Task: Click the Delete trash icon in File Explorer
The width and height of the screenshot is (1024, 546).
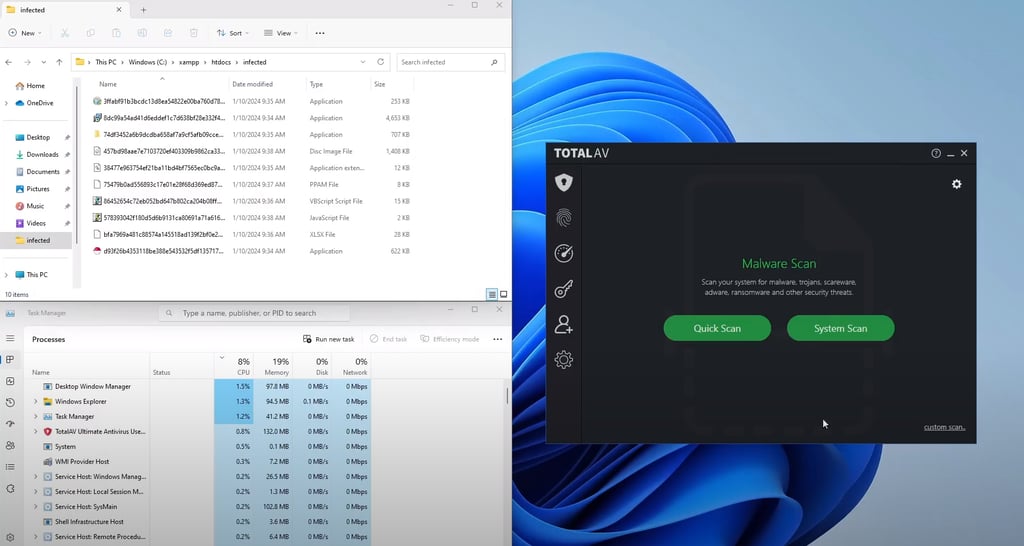Action: pos(194,33)
